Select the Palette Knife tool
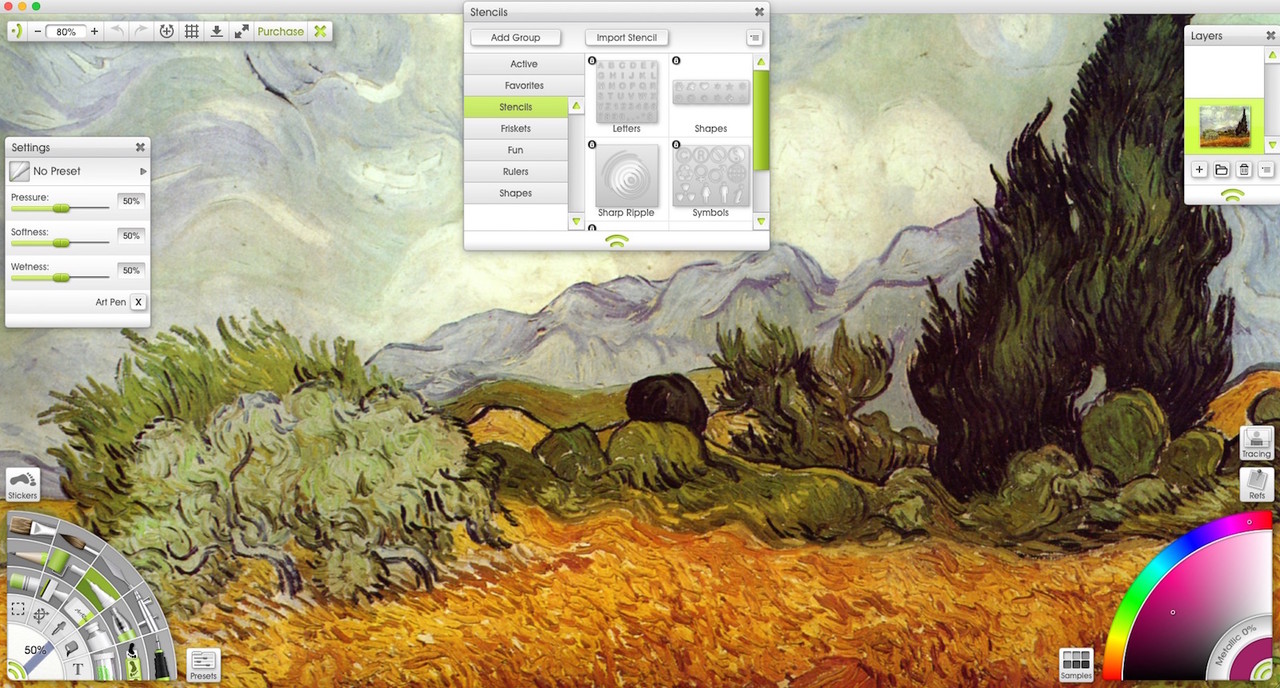This screenshot has height=688, width=1280. click(116, 568)
